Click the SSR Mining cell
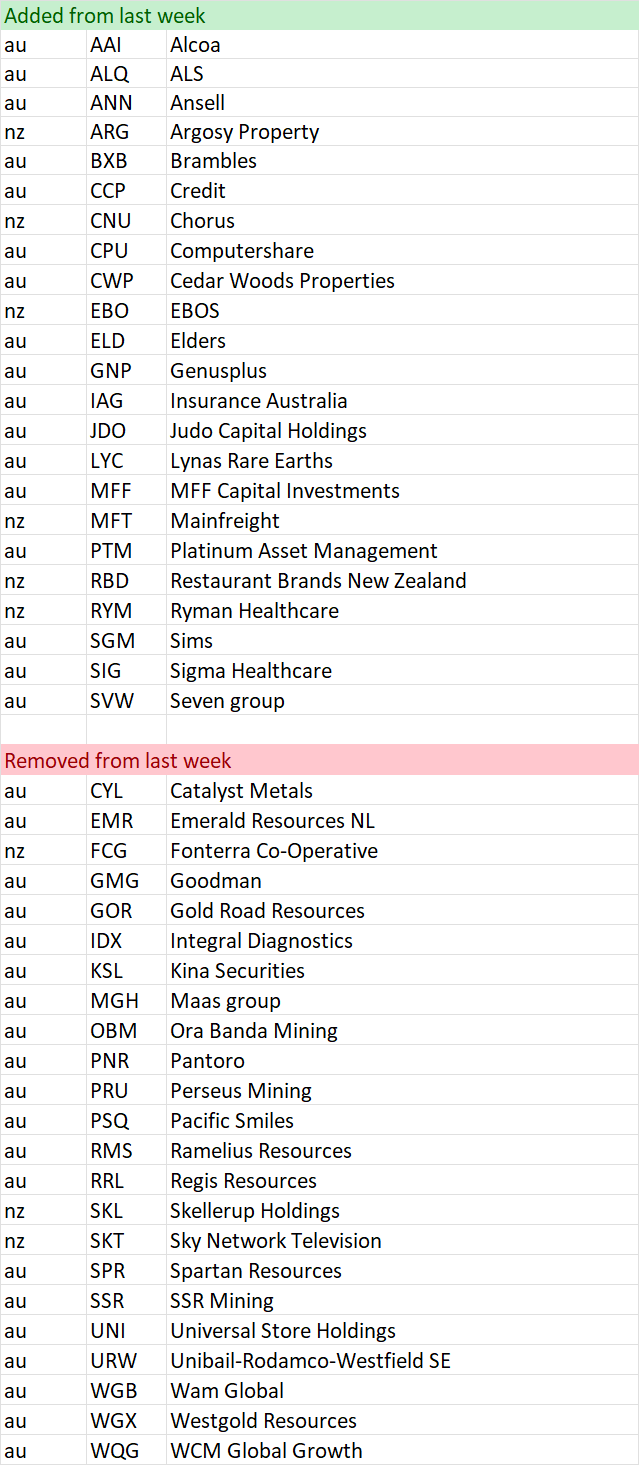639x1465 pixels. coord(402,1300)
